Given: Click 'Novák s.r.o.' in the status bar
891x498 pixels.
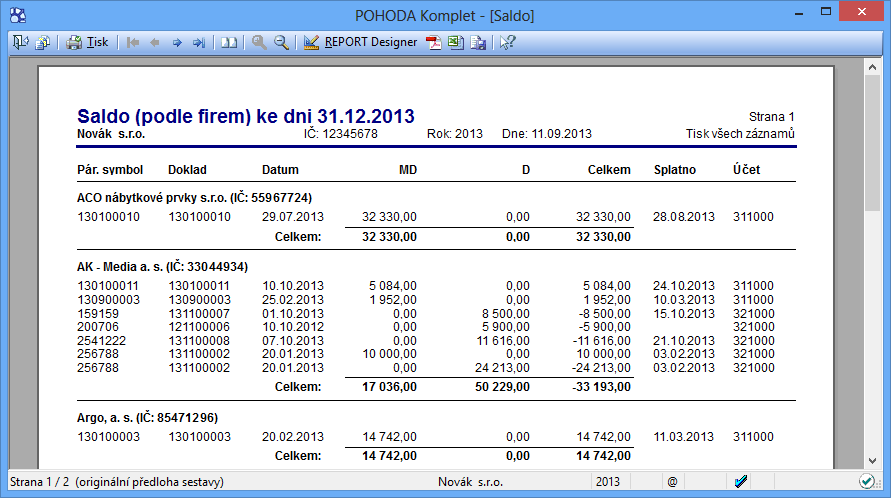Looking at the screenshot, I should coord(470,482).
